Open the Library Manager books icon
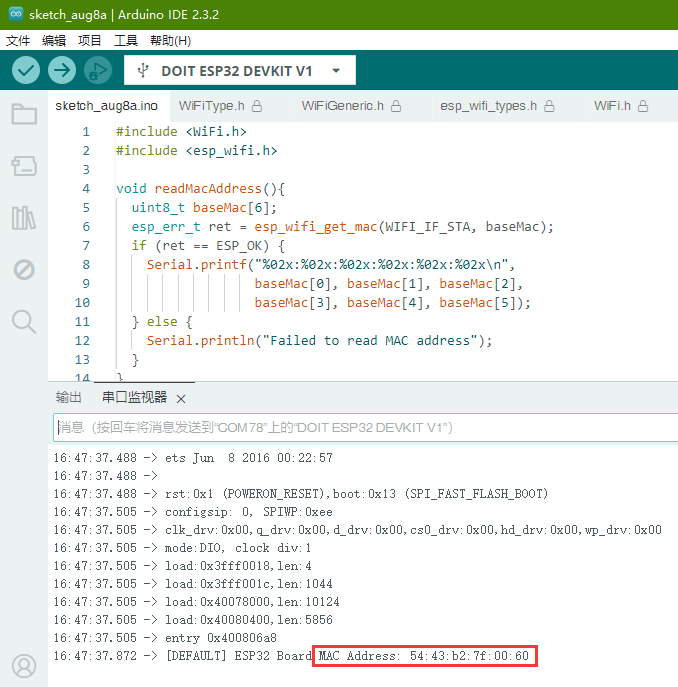Viewport: 678px width, 687px height. click(x=24, y=218)
